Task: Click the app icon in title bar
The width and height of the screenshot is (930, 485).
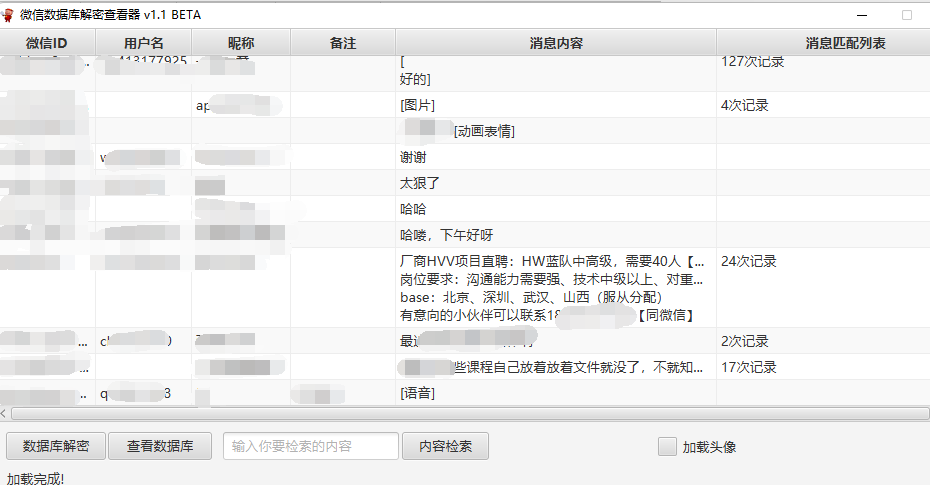Action: (8, 15)
